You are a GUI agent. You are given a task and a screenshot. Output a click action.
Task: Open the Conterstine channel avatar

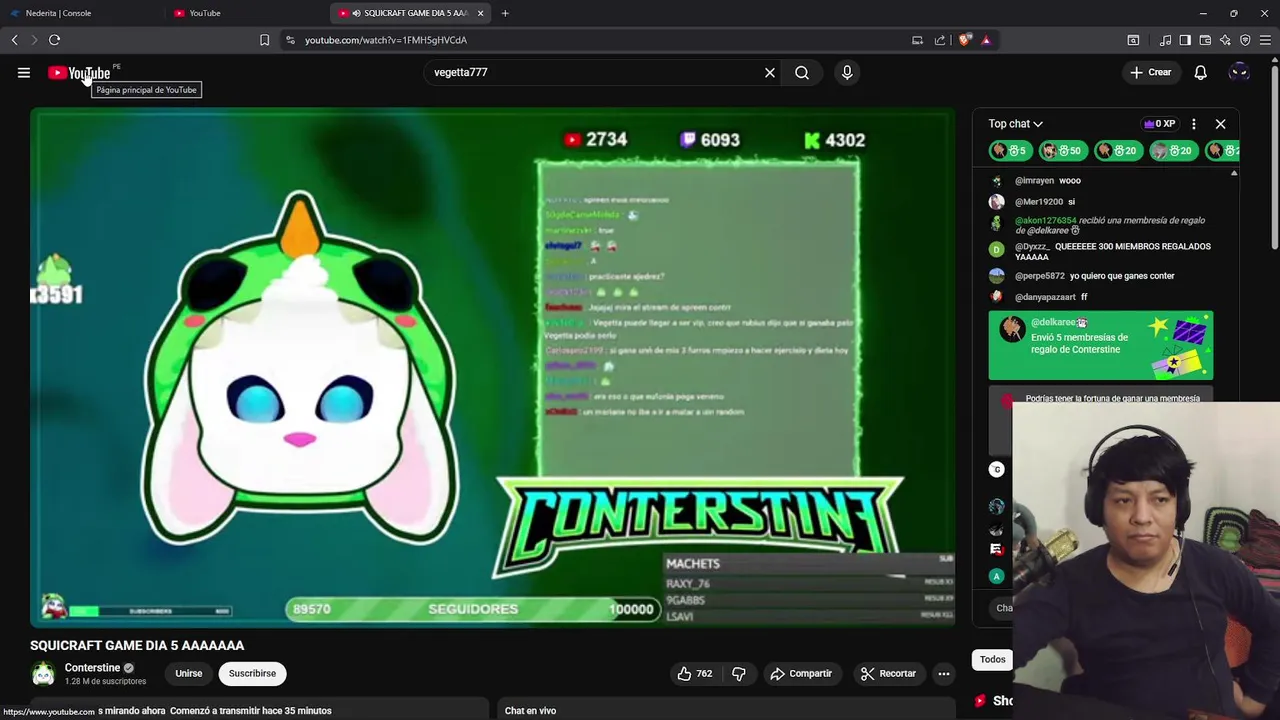pos(43,674)
